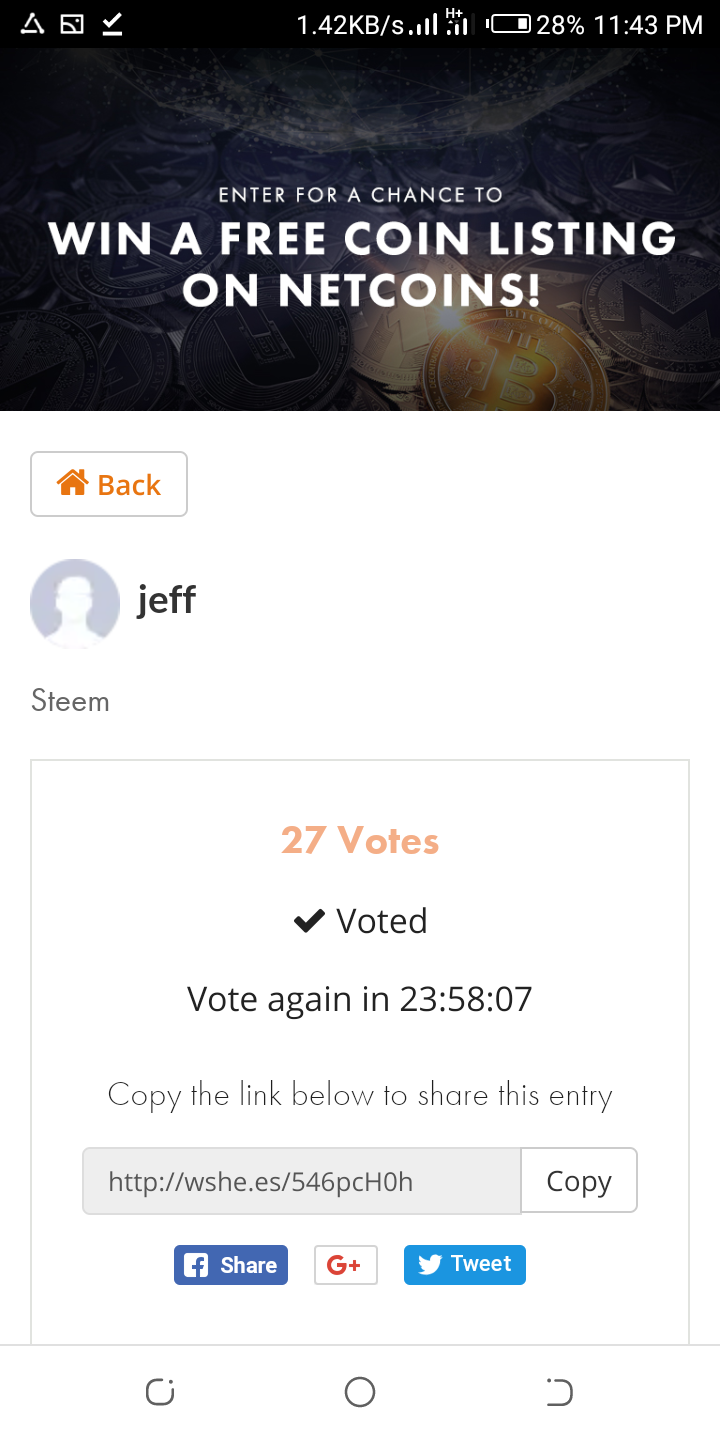This screenshot has height=1440, width=720.
Task: Click the orange home icon
Action: 72,484
